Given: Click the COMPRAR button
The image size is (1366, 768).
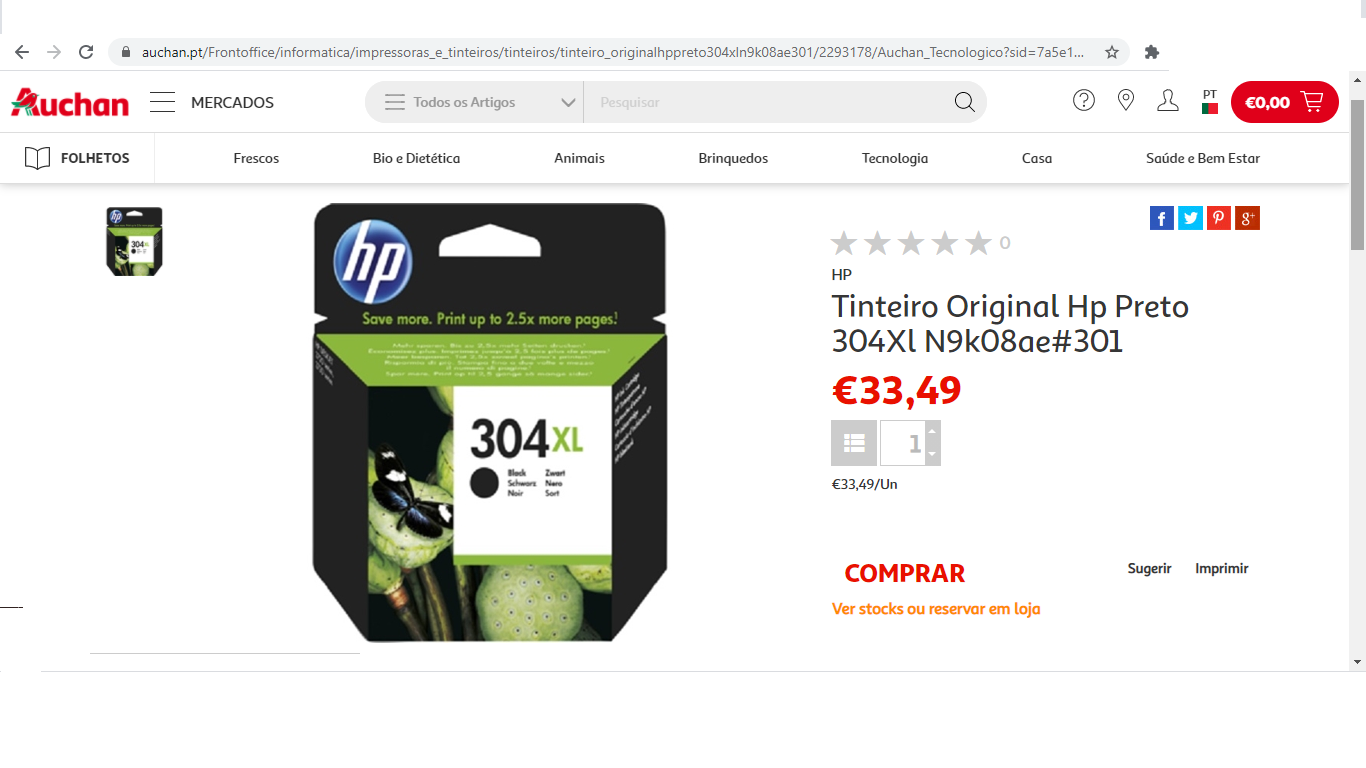Looking at the screenshot, I should [x=905, y=573].
